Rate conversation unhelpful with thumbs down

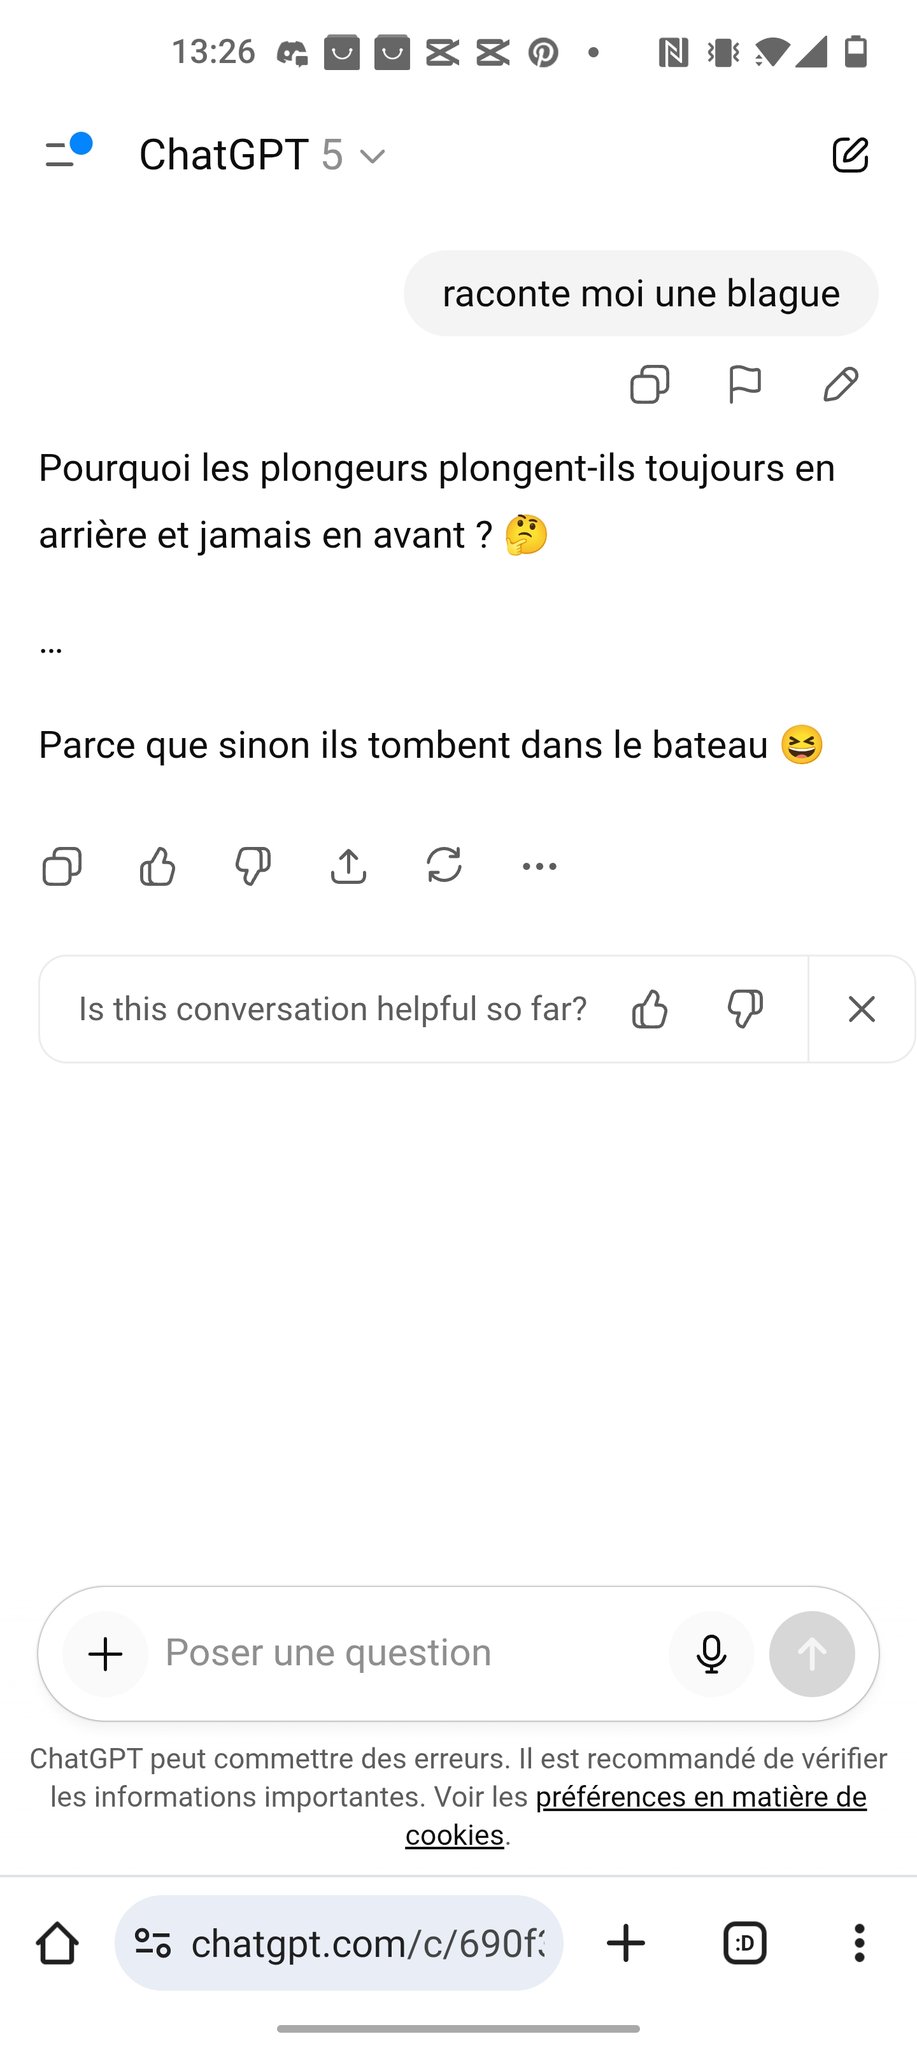coord(745,1009)
